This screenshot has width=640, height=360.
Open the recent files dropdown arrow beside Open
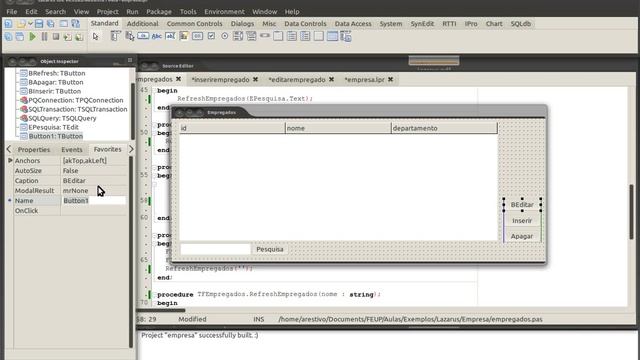[30, 24]
